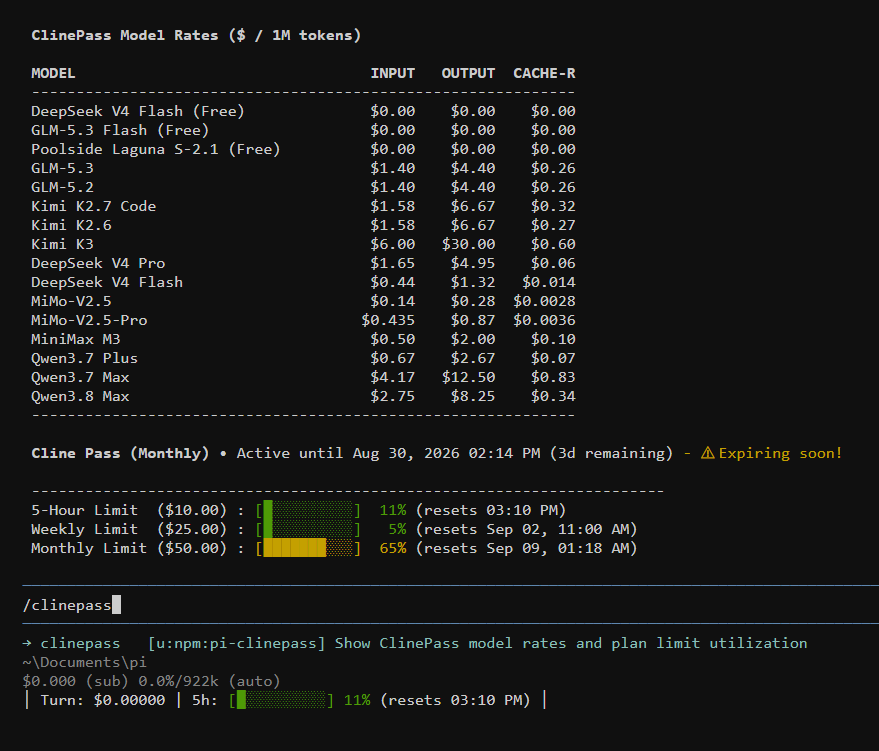The height and width of the screenshot is (751, 879).
Task: Click the $0.0028 cache rate for MiMo-V2.5
Action: coord(544,302)
